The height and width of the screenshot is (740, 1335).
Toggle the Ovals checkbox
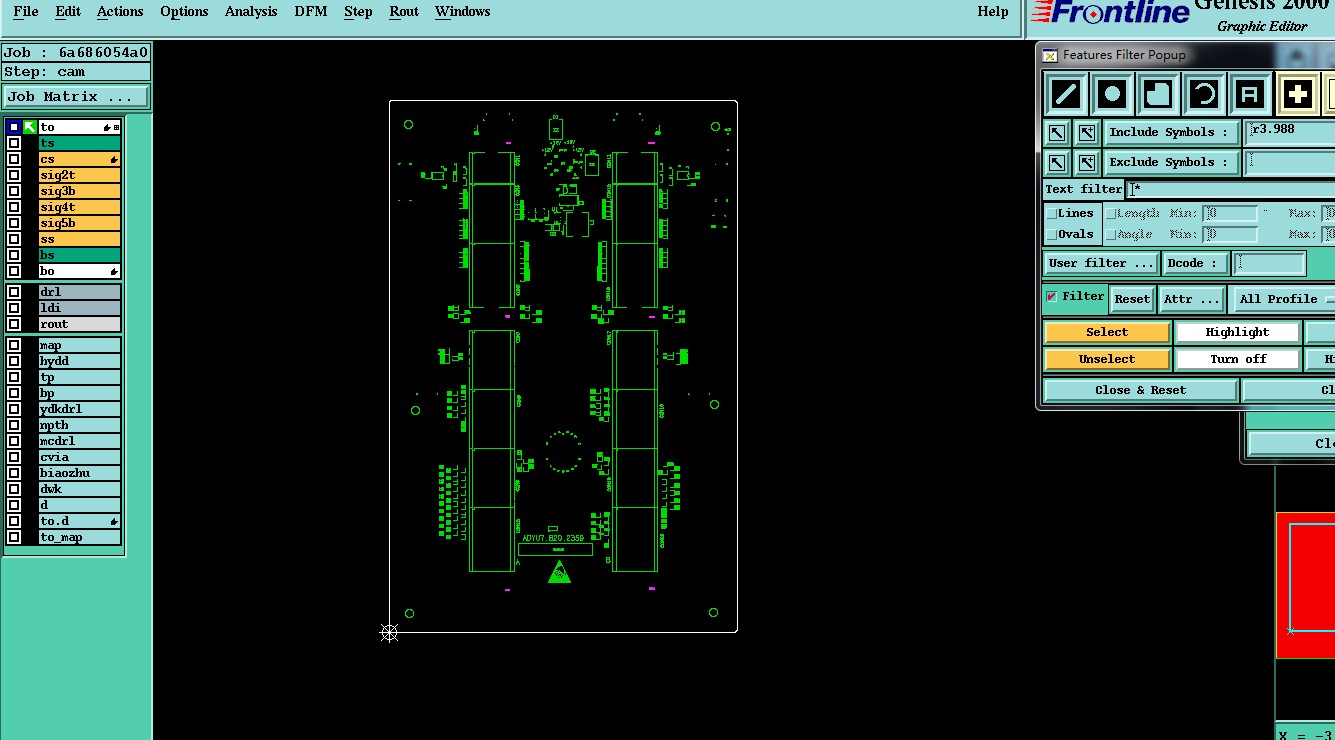coord(1052,234)
